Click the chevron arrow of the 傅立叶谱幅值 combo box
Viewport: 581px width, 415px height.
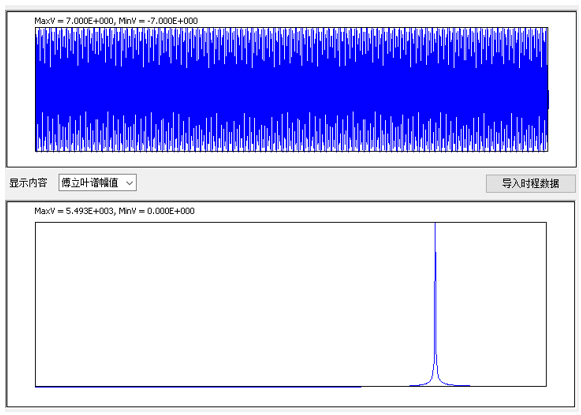click(129, 183)
